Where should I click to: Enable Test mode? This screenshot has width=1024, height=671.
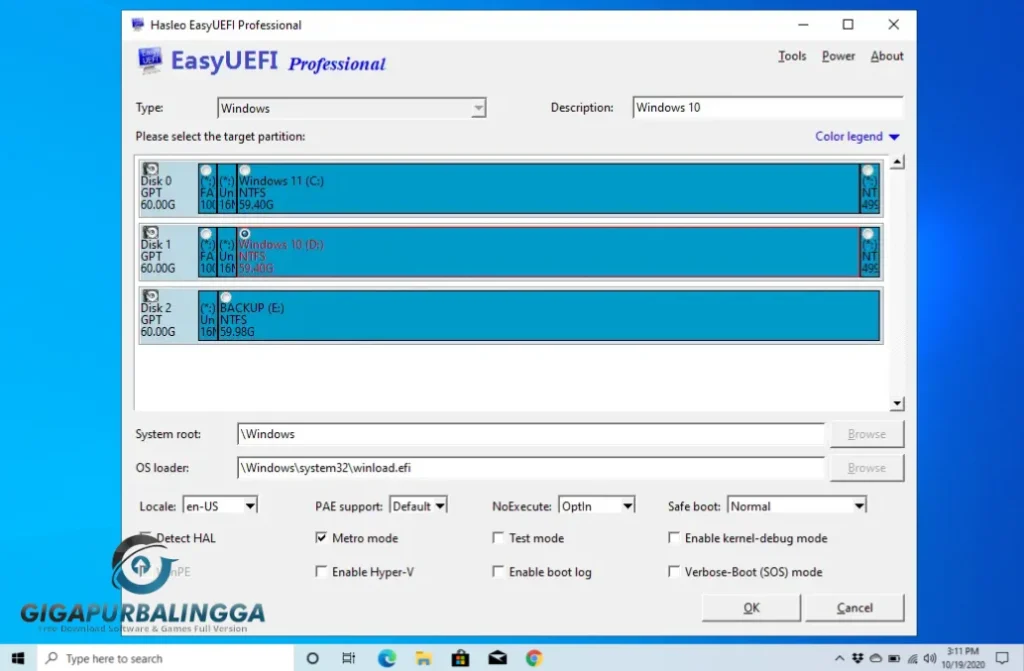[498, 538]
